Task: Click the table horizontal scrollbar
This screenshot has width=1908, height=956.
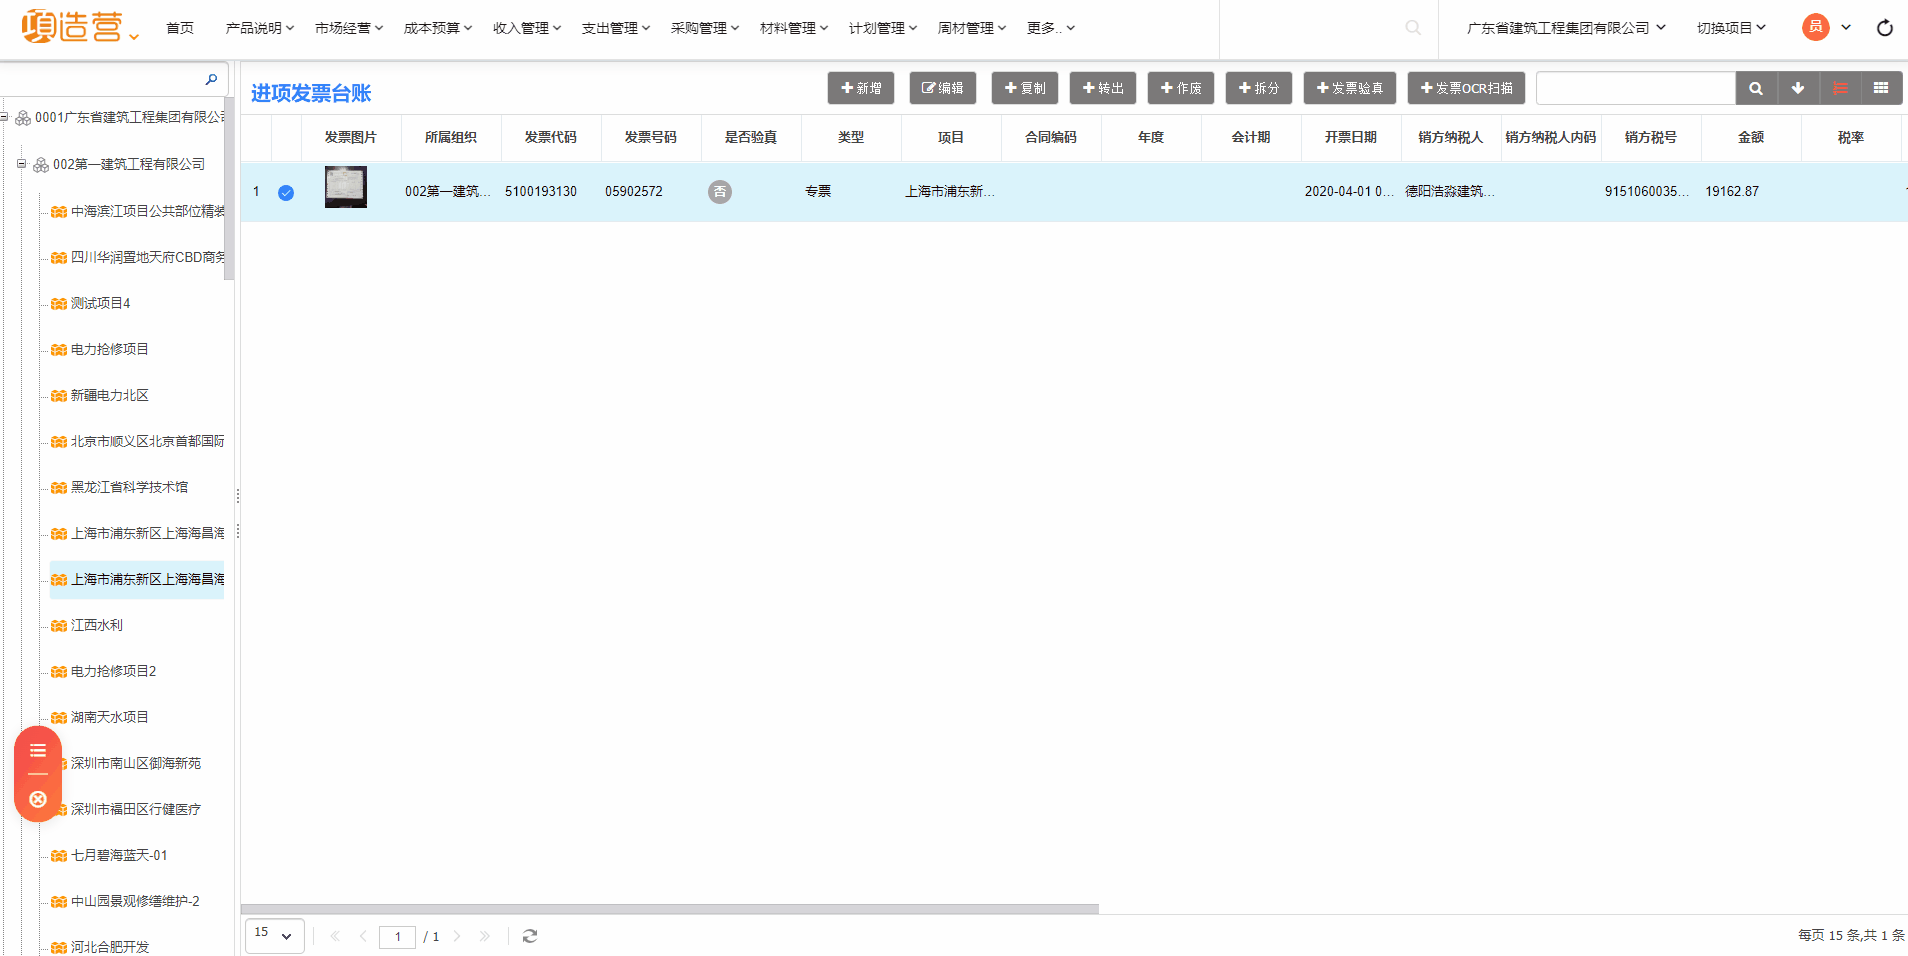Action: click(x=670, y=909)
